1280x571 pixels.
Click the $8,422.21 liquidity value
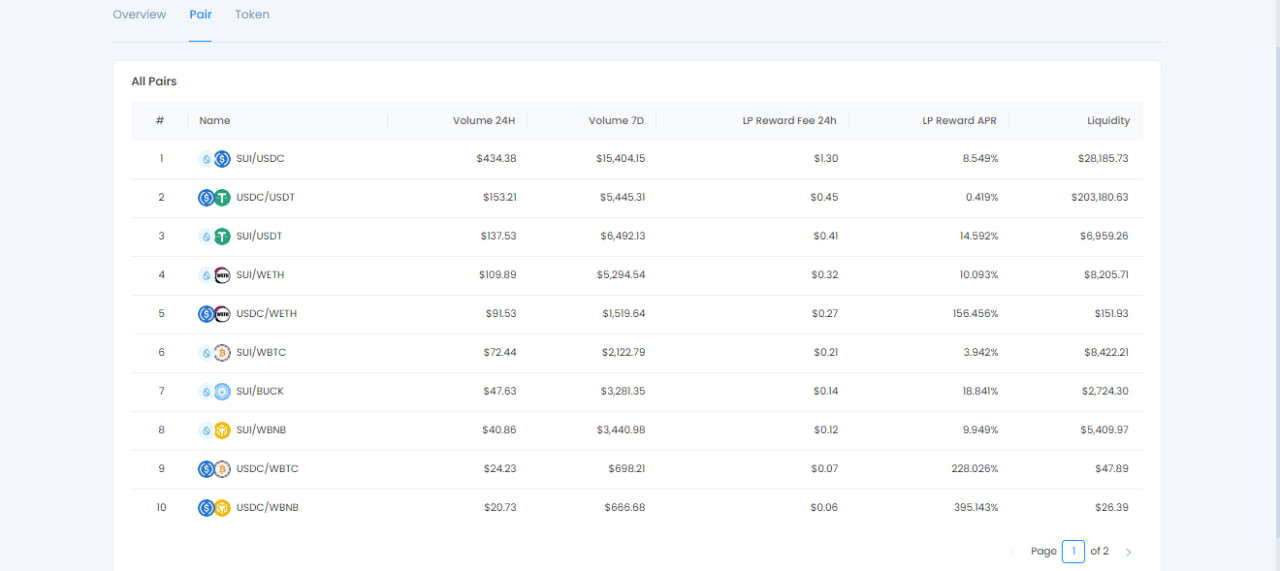tap(1106, 353)
